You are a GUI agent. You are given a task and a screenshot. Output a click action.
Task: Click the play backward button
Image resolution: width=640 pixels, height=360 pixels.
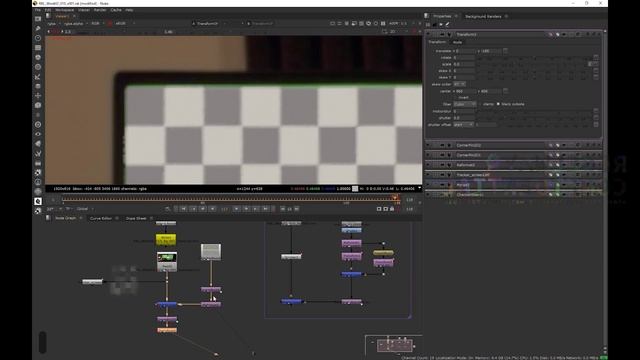[x=212, y=209]
